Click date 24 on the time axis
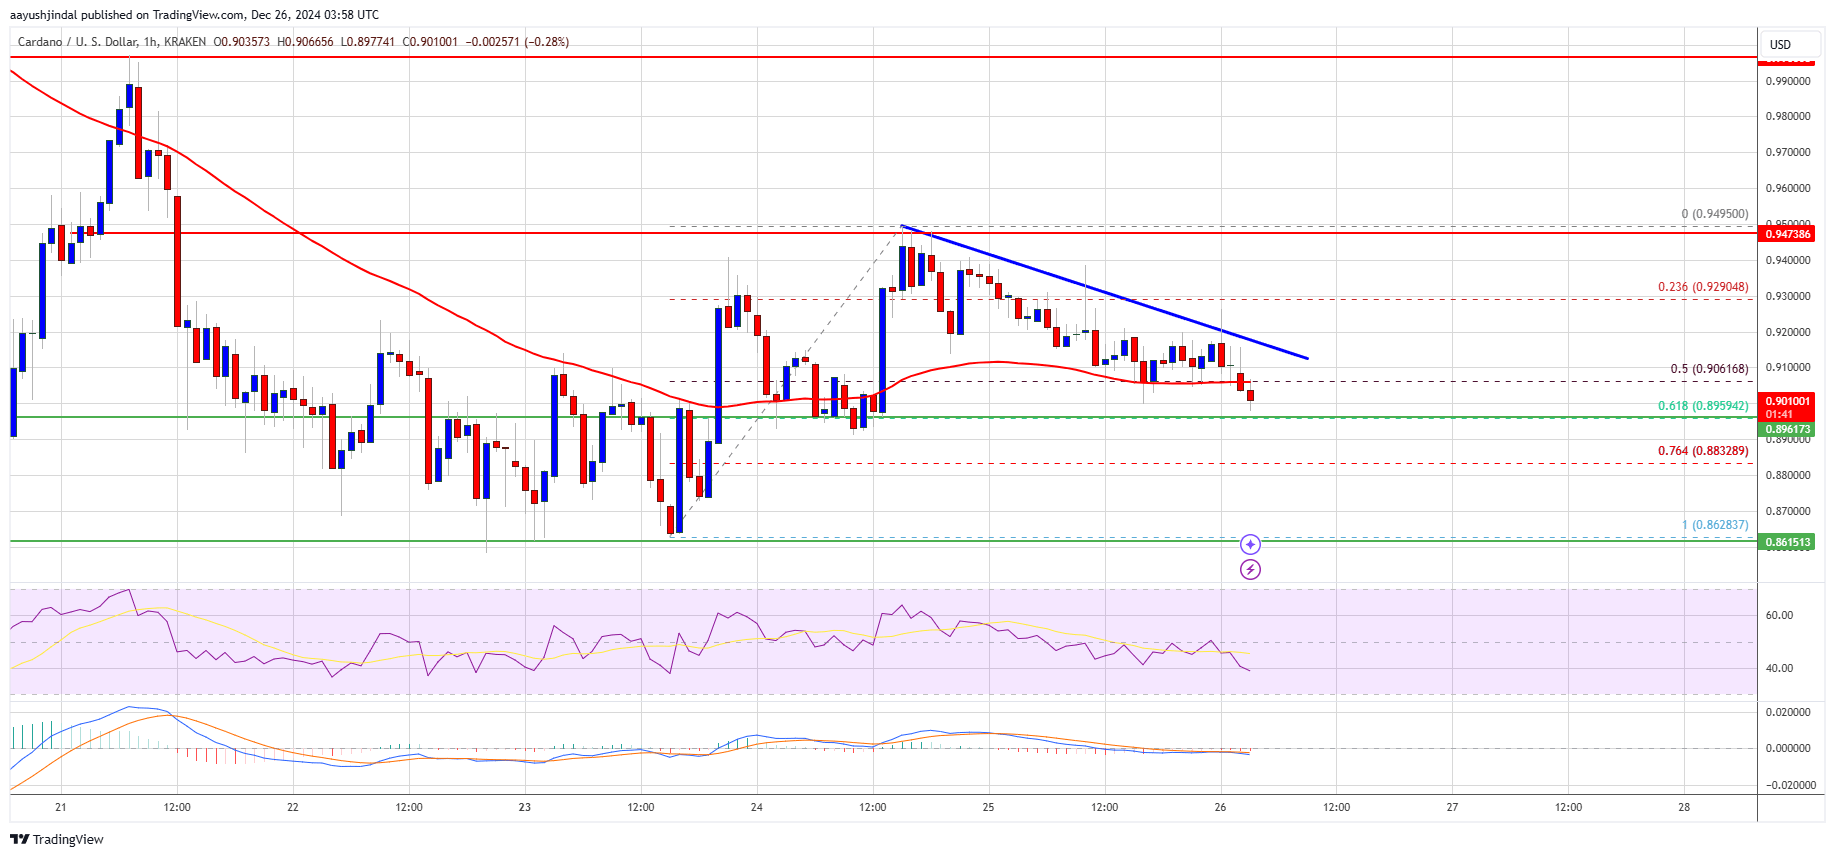Viewport: 1835px width, 857px height. (756, 807)
